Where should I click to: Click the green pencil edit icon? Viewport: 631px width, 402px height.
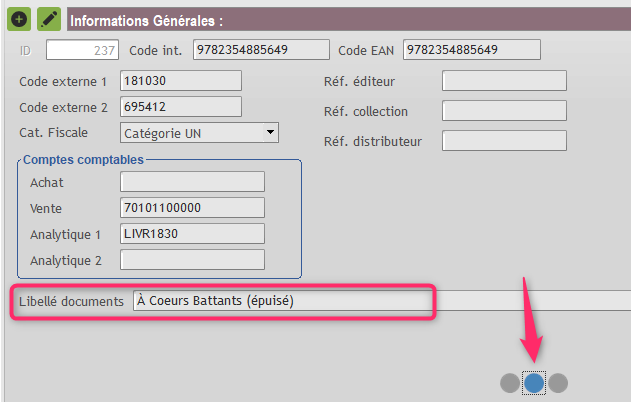point(49,19)
